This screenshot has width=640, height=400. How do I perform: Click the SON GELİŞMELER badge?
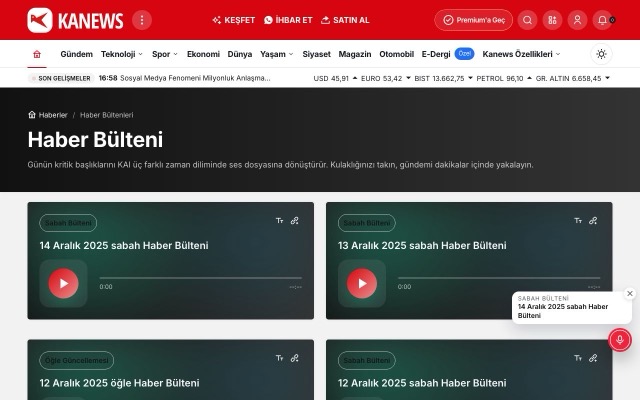click(61, 78)
